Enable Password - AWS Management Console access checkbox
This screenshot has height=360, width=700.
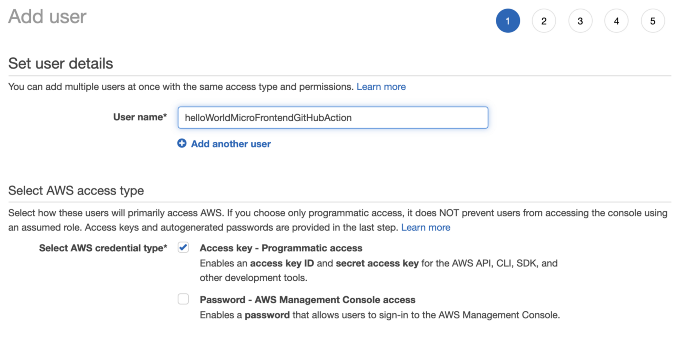(183, 299)
